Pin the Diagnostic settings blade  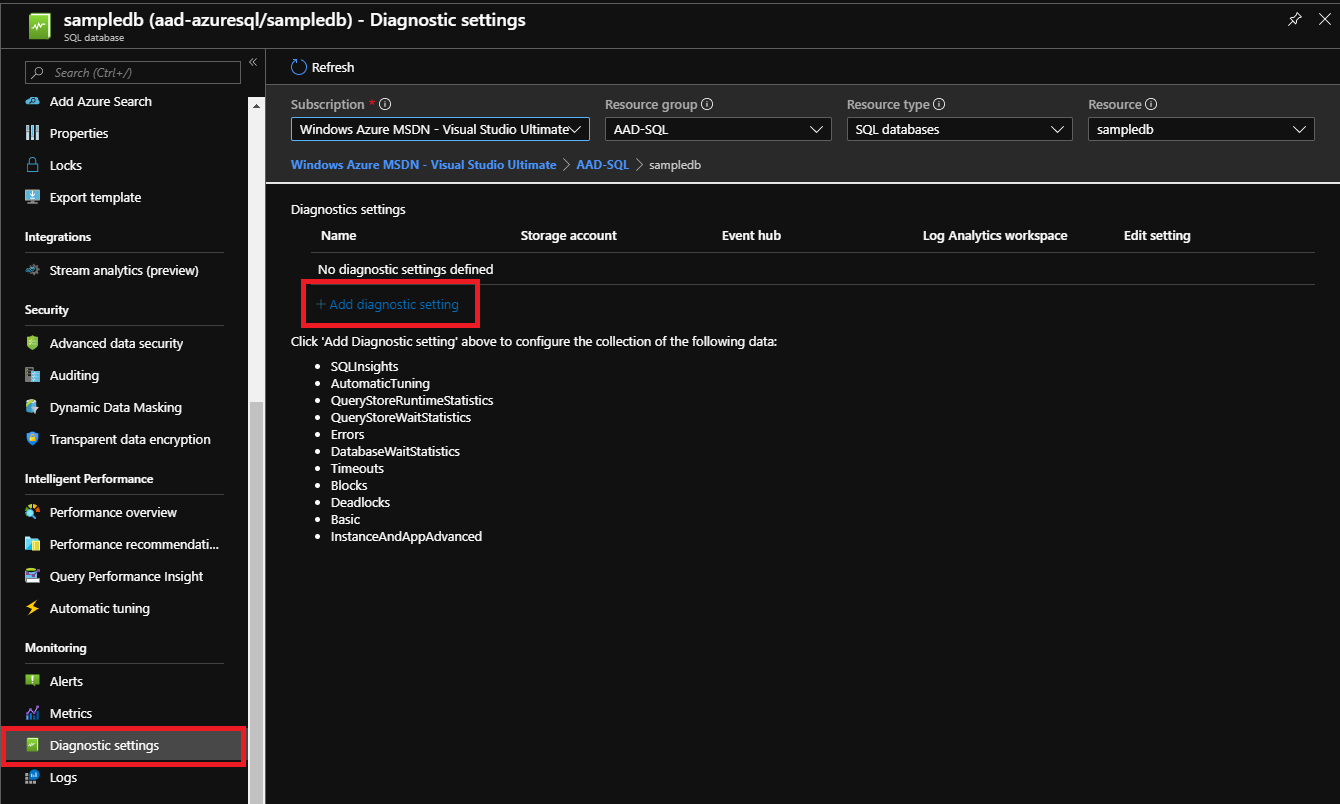tap(1294, 18)
